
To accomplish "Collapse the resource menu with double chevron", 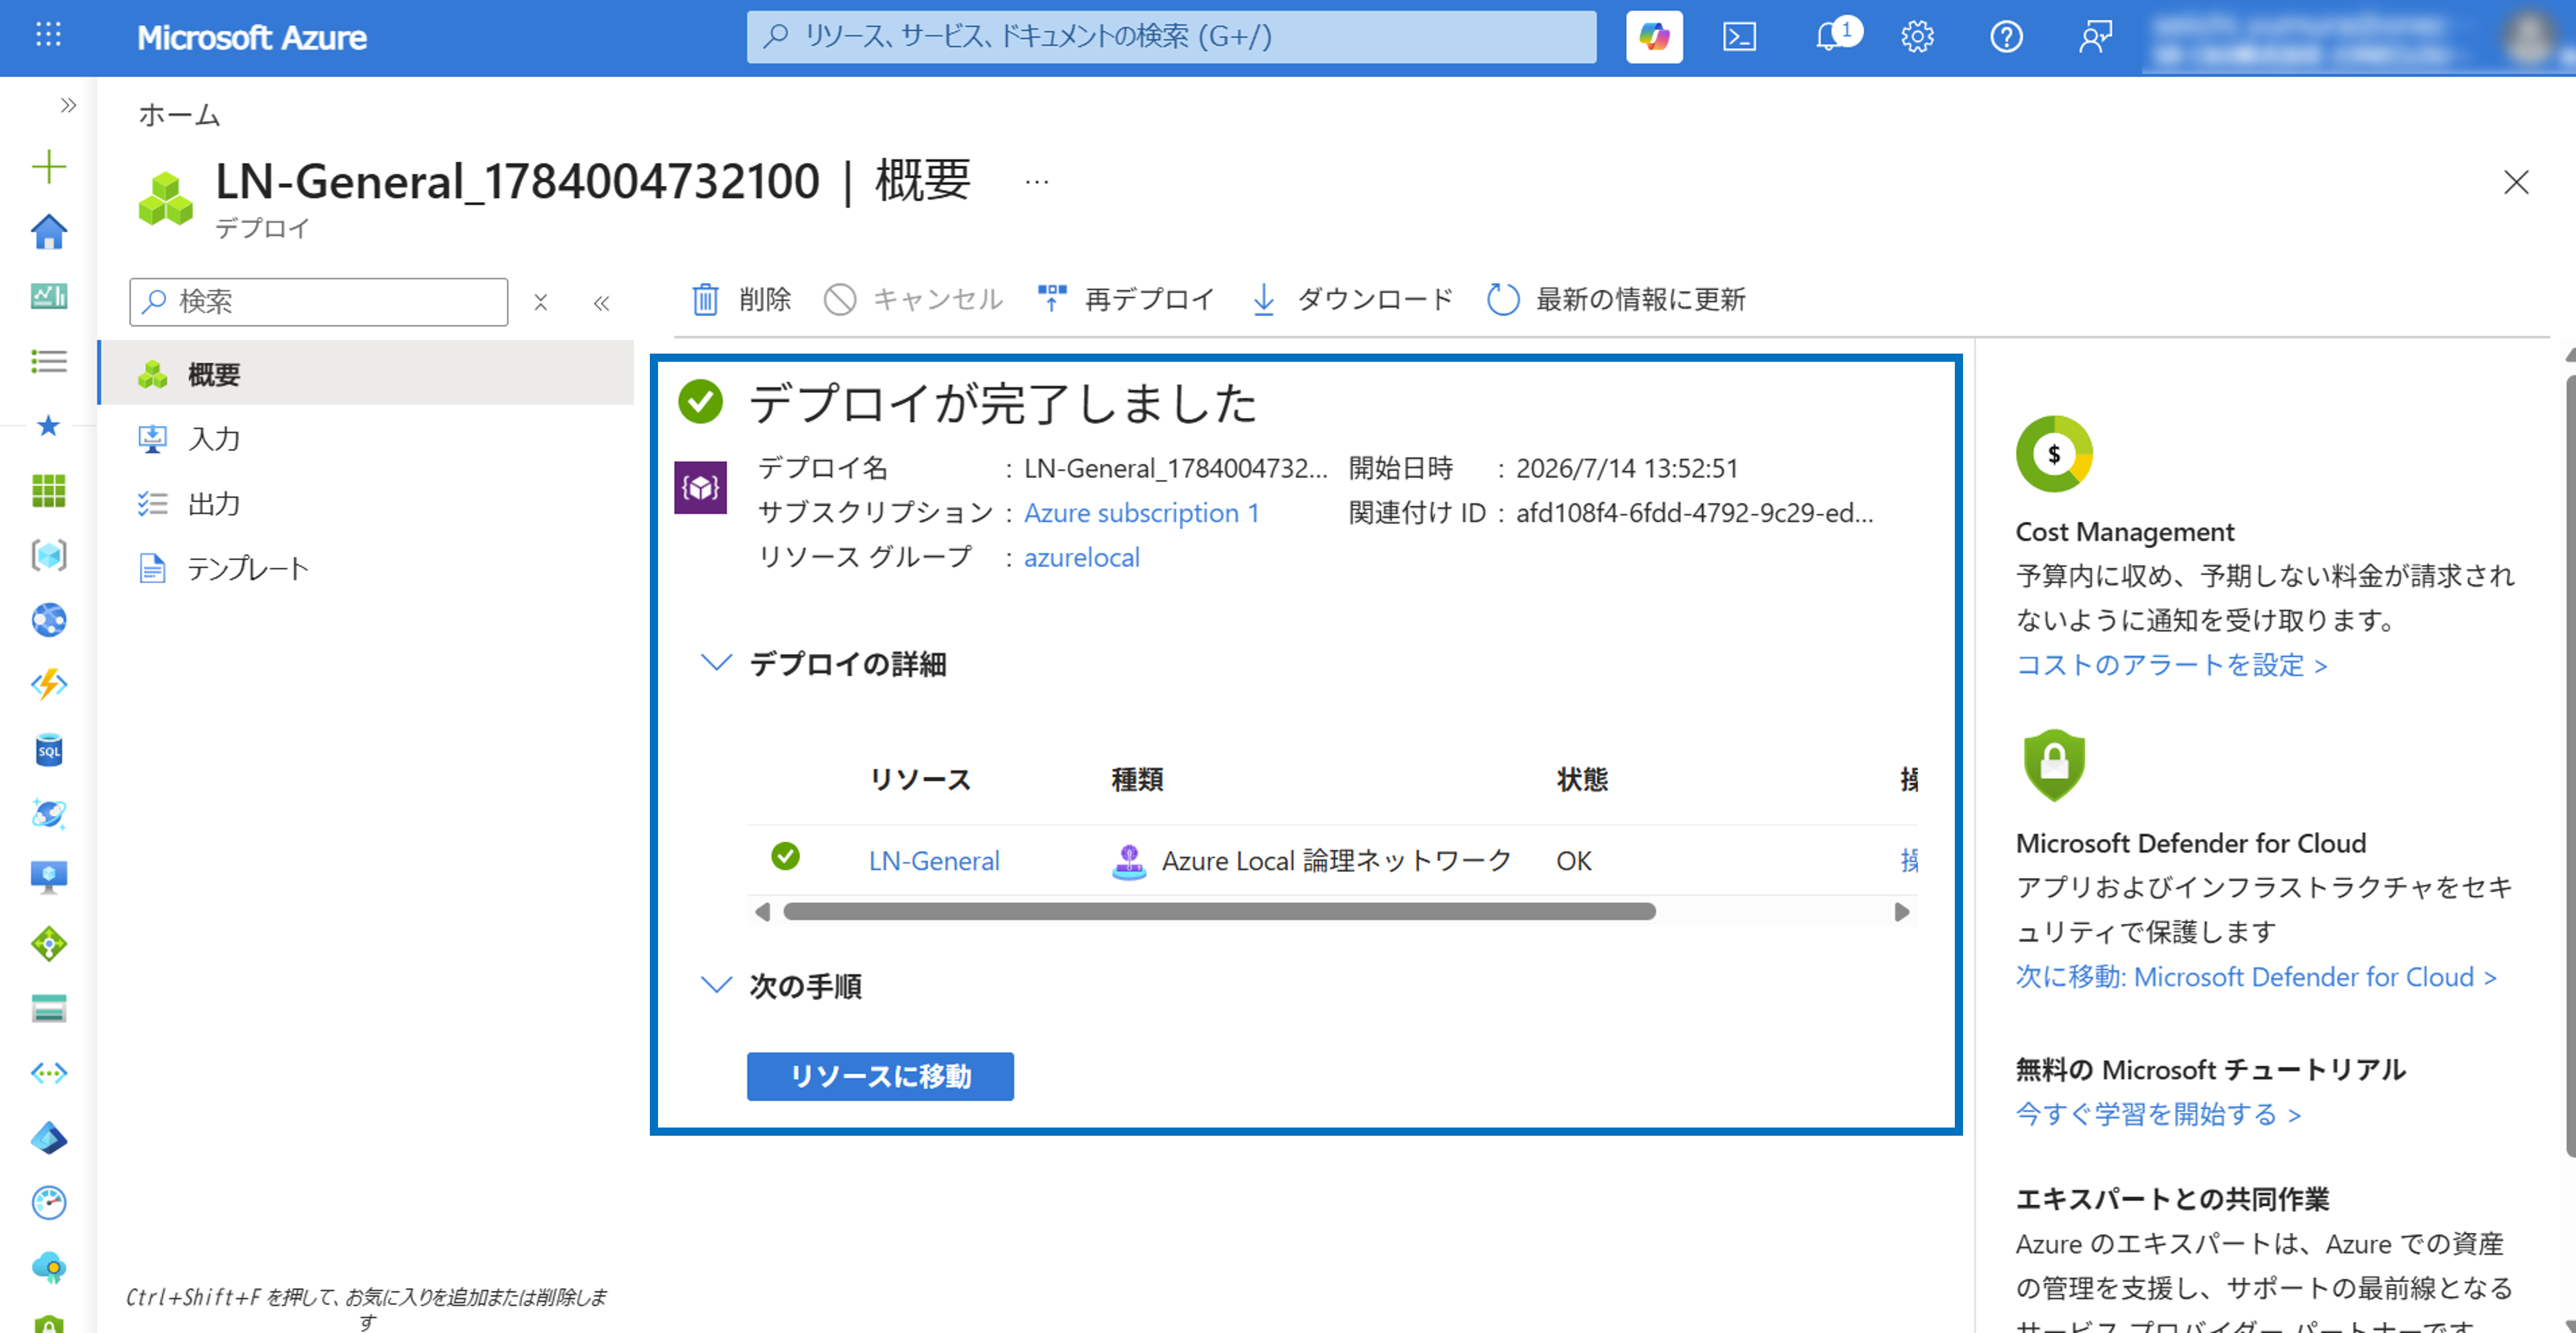I will tap(601, 302).
